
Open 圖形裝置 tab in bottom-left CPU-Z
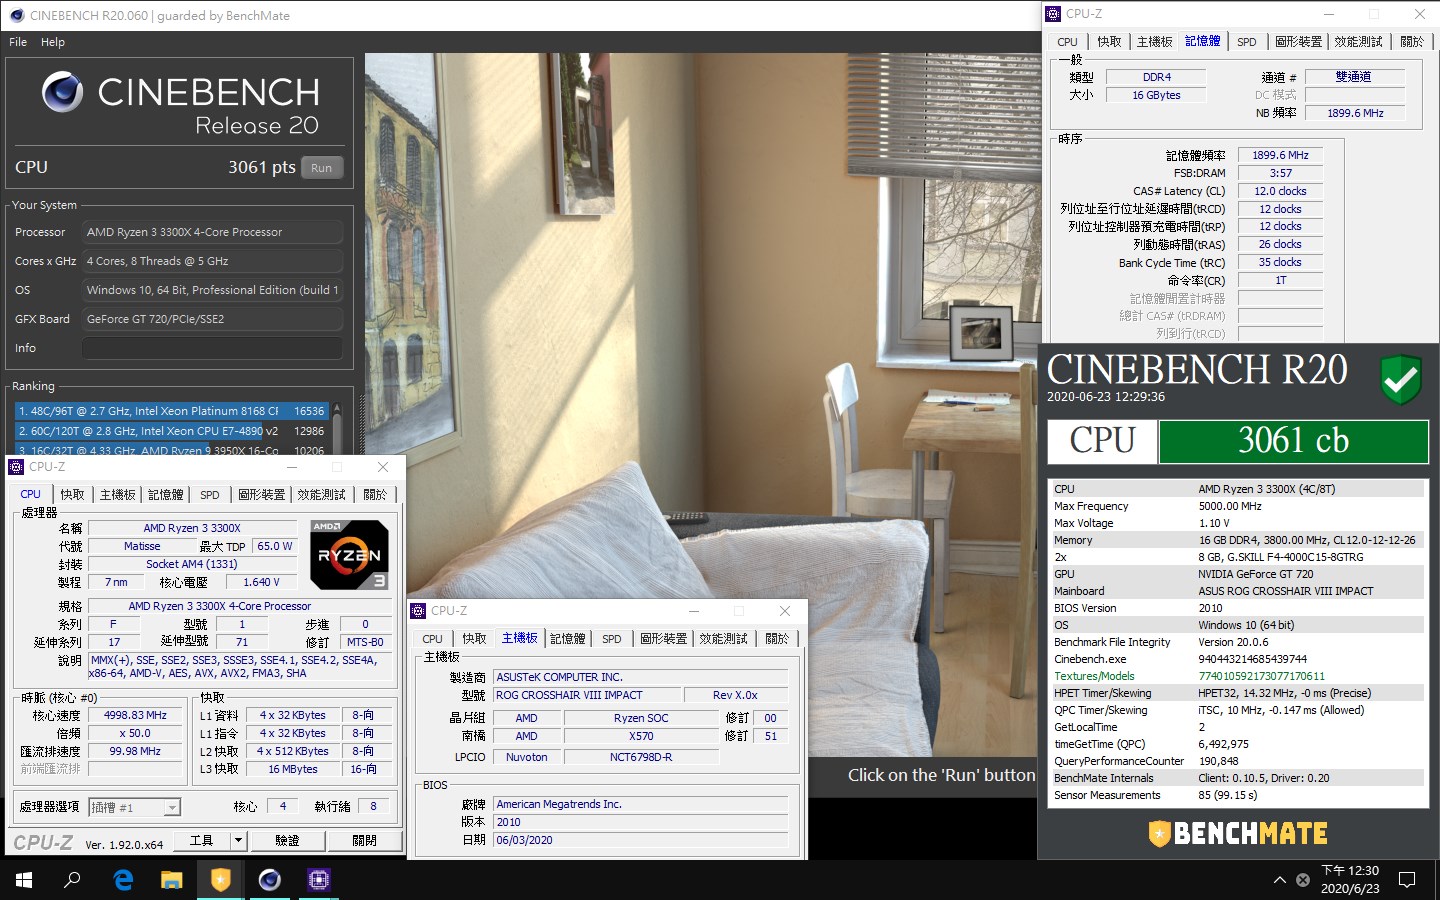[261, 495]
